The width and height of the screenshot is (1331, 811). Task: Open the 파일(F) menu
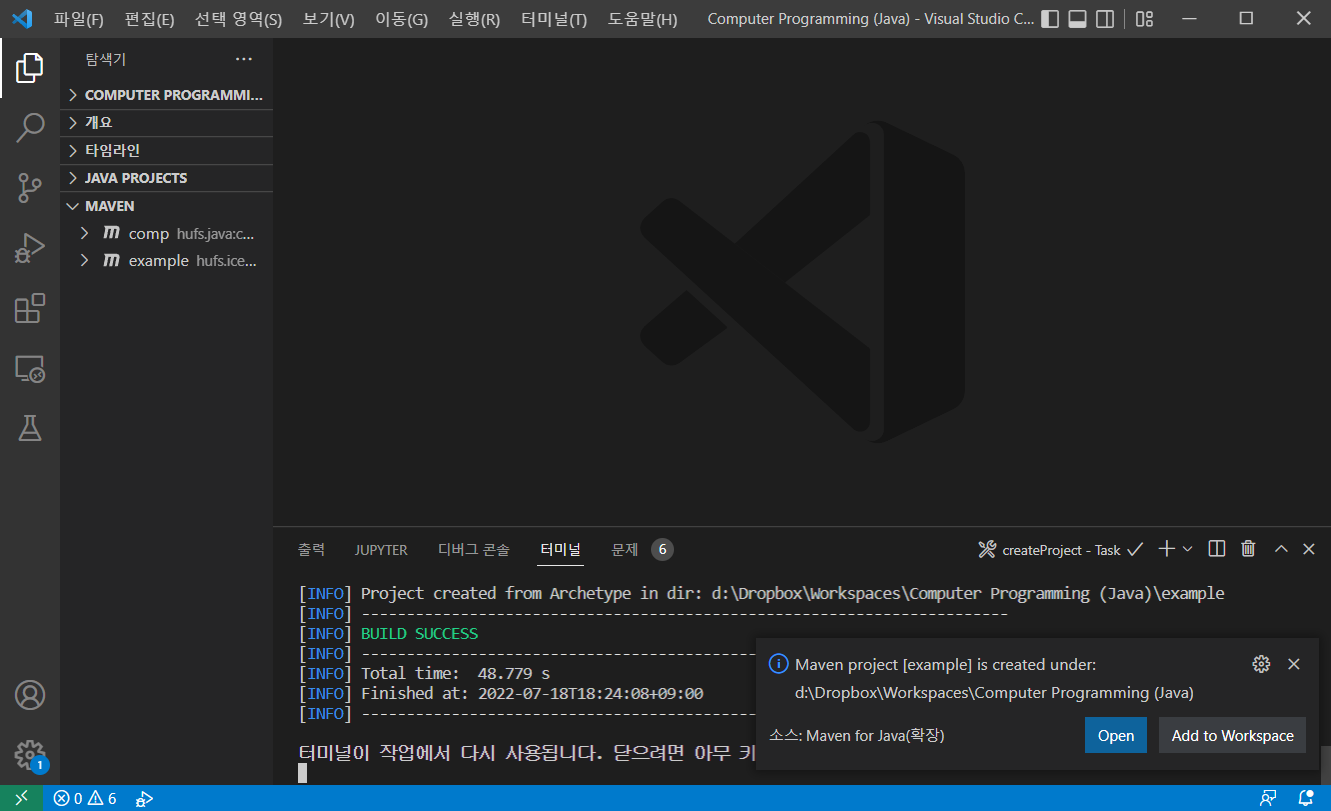coord(79,19)
